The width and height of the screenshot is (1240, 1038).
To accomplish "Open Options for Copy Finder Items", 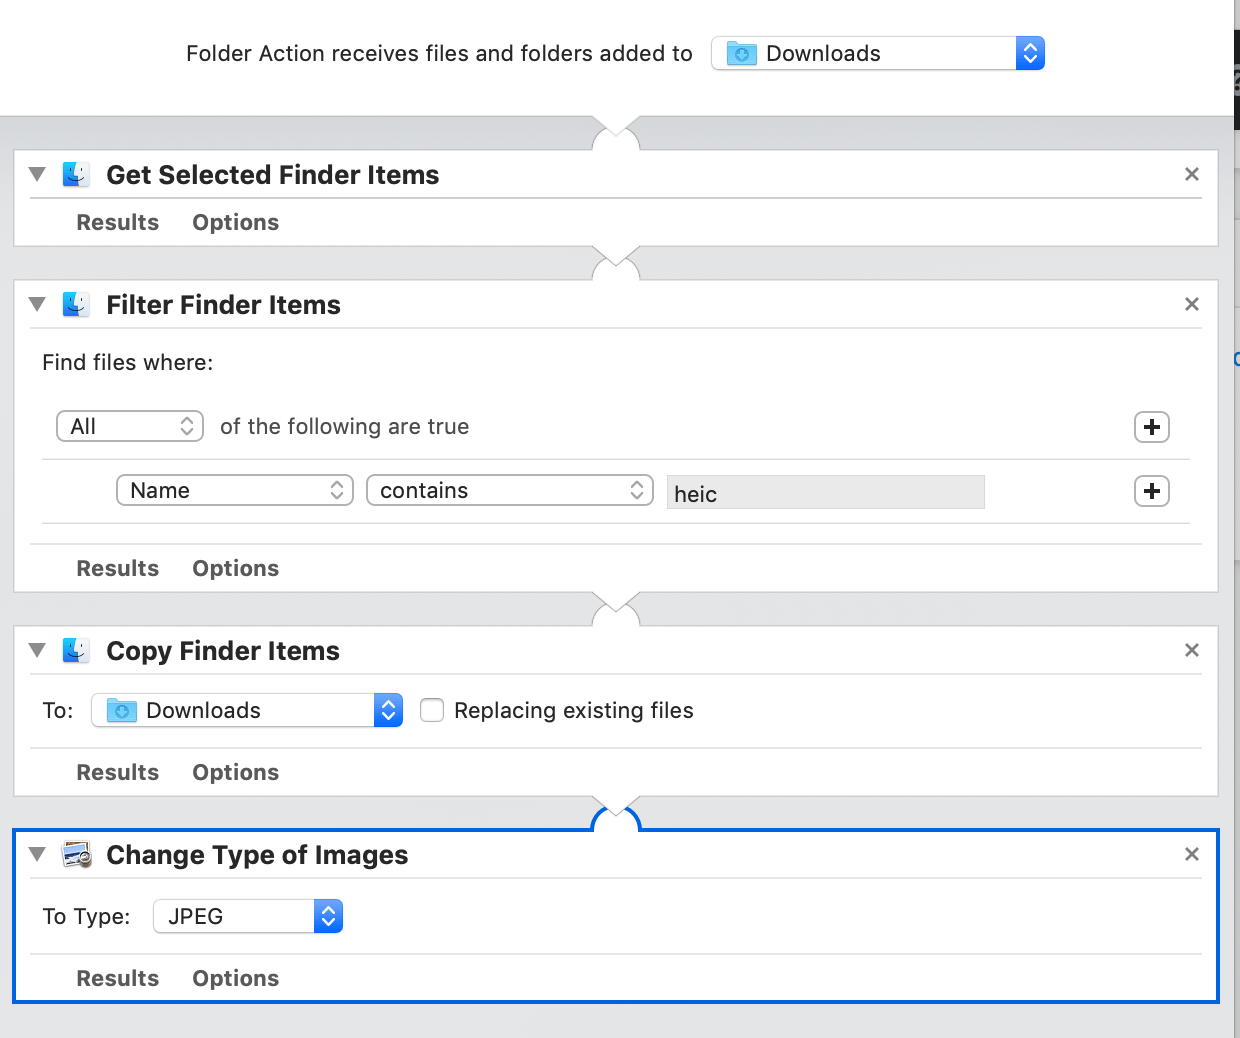I will tap(235, 772).
